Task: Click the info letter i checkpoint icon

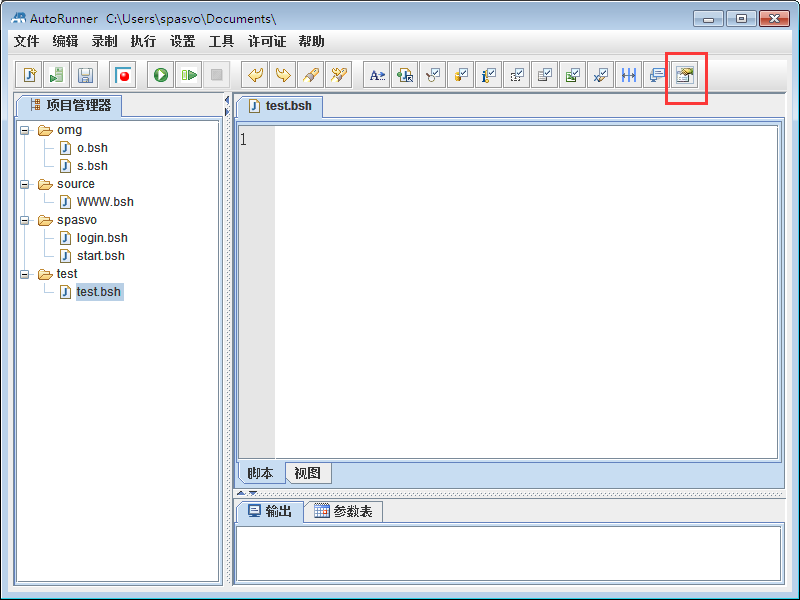Action: click(489, 76)
